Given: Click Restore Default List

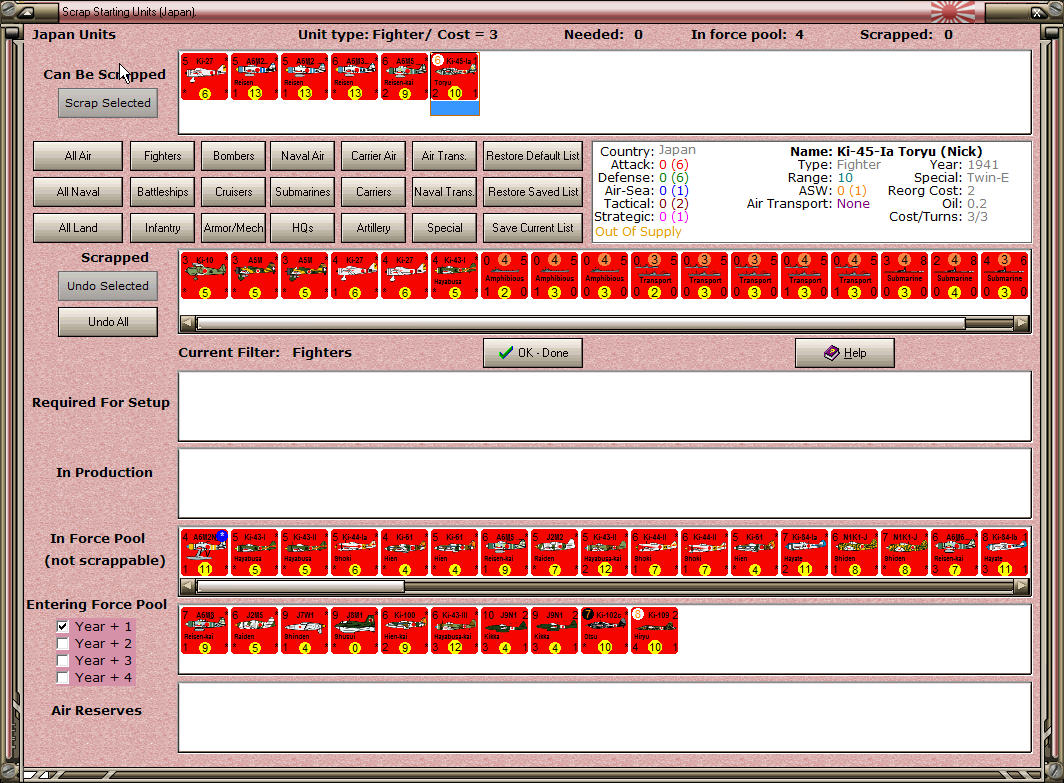Looking at the screenshot, I should coord(533,156).
